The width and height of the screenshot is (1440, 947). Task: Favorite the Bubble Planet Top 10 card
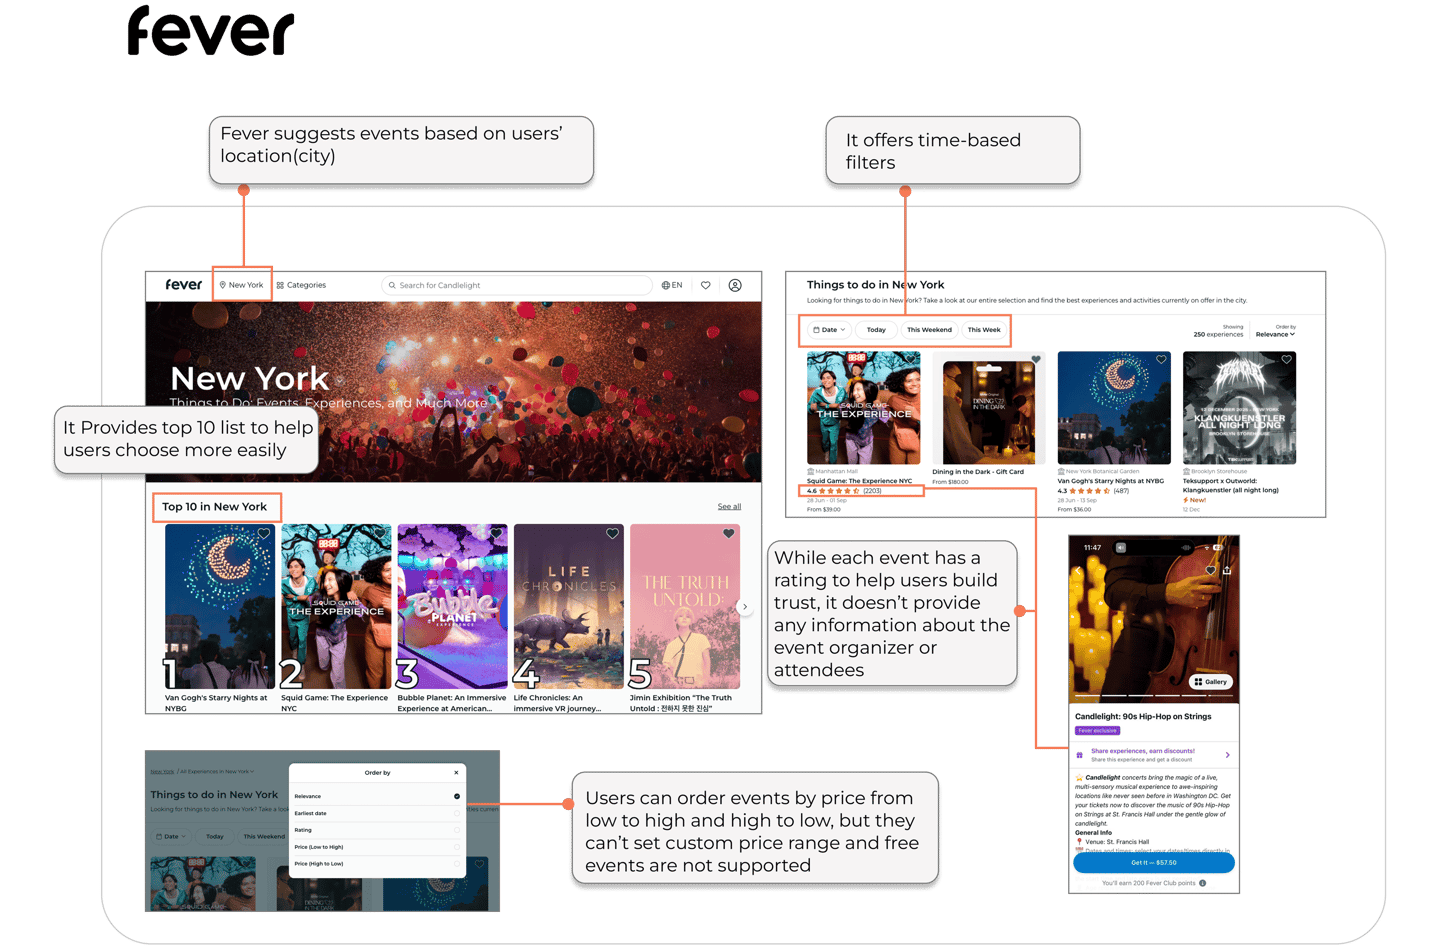(496, 534)
